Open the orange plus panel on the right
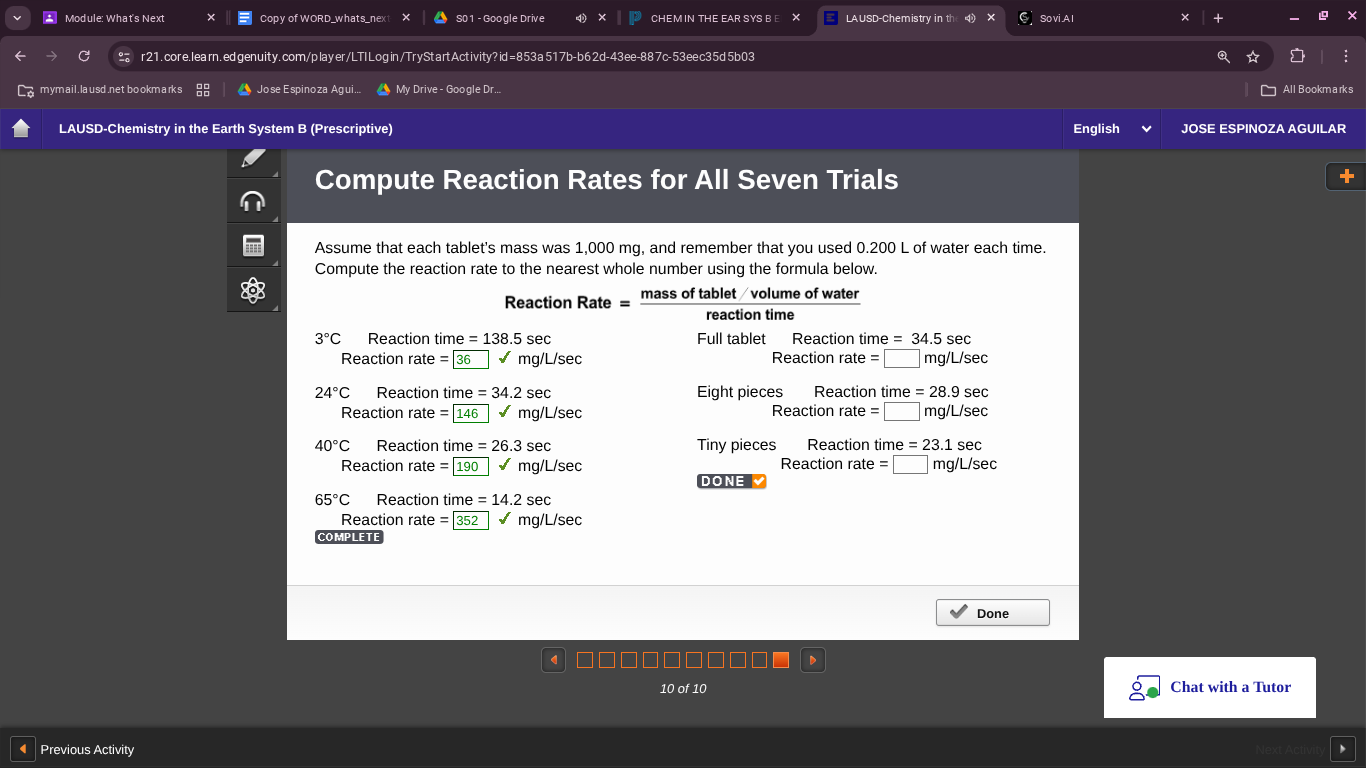This screenshot has height=768, width=1366. click(x=1346, y=176)
